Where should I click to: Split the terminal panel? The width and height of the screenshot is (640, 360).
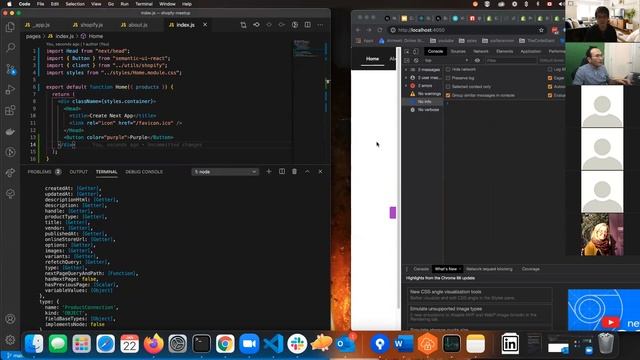pyautogui.click(x=282, y=171)
